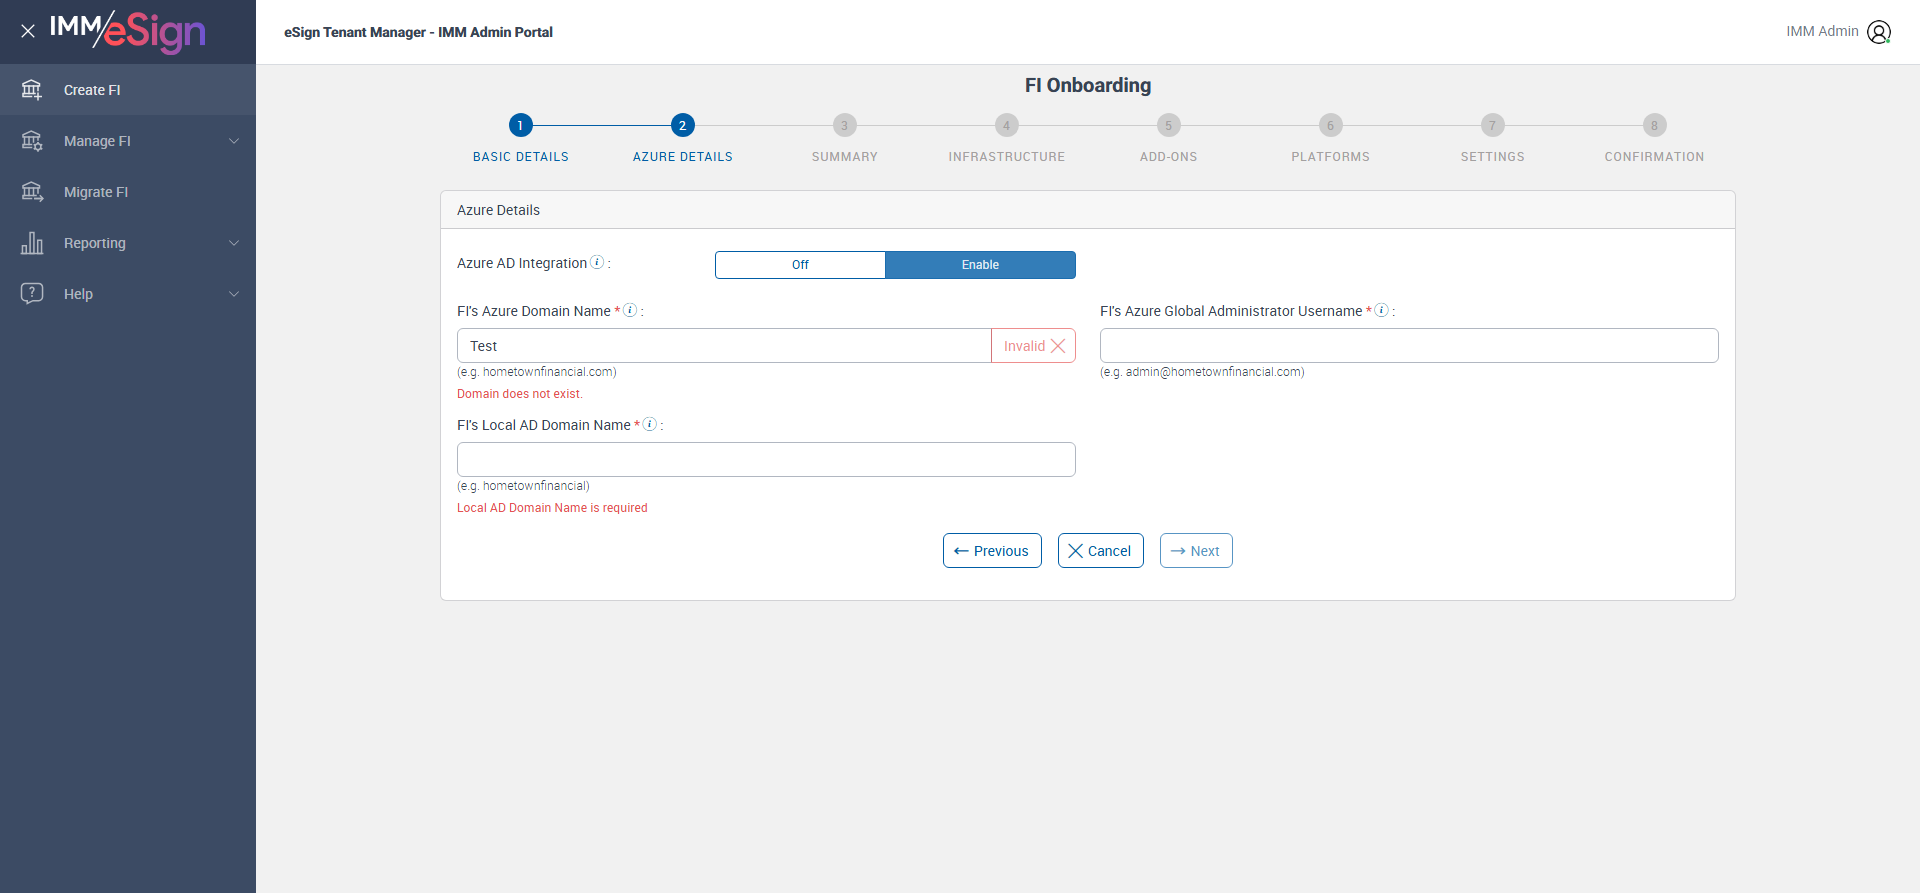Show info for Azure AD Integration

click(597, 262)
